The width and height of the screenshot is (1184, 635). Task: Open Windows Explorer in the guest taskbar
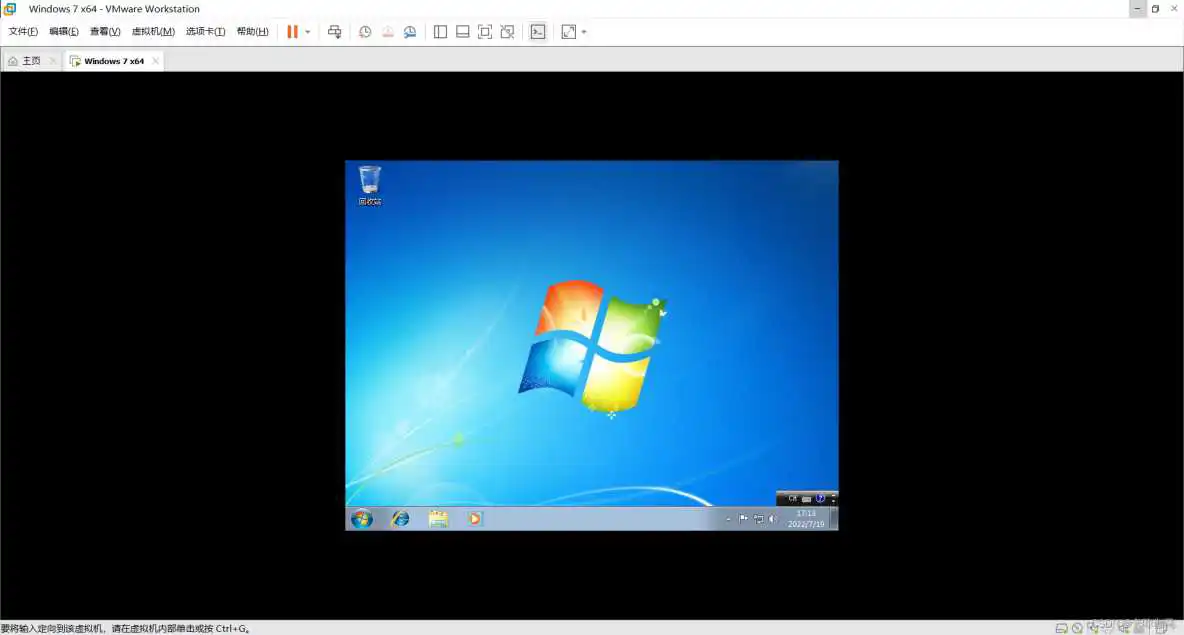click(438, 518)
